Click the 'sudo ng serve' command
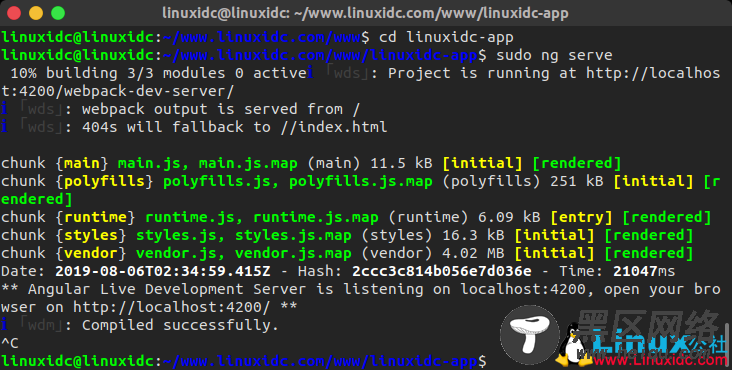The width and height of the screenshot is (732, 370). point(554,55)
